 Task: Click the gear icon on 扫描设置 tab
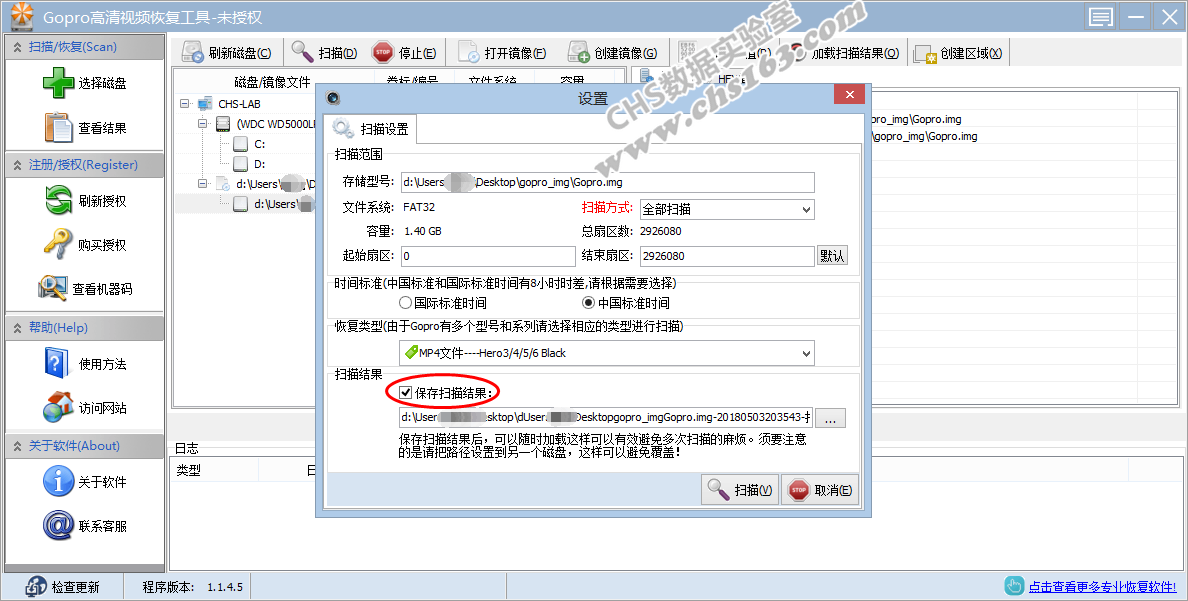343,128
